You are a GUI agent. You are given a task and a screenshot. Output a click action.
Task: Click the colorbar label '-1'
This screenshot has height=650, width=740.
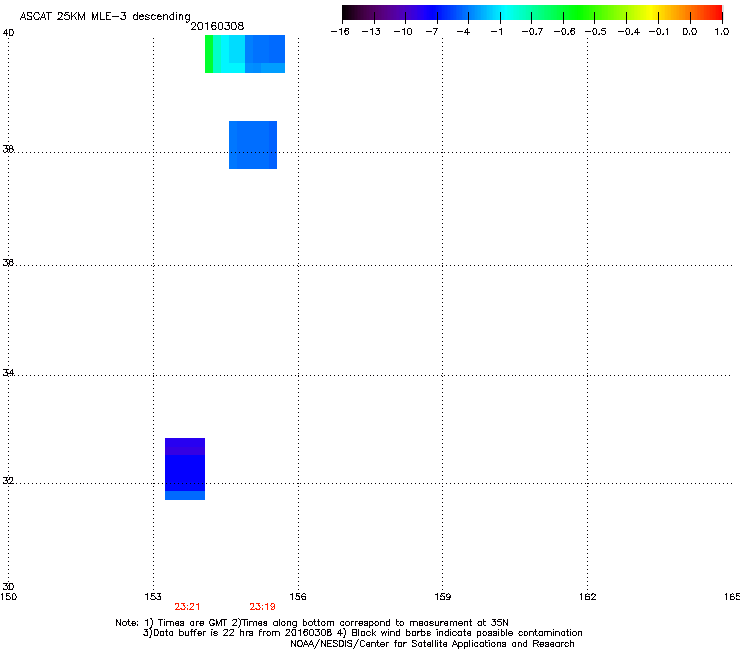[x=496, y=32]
